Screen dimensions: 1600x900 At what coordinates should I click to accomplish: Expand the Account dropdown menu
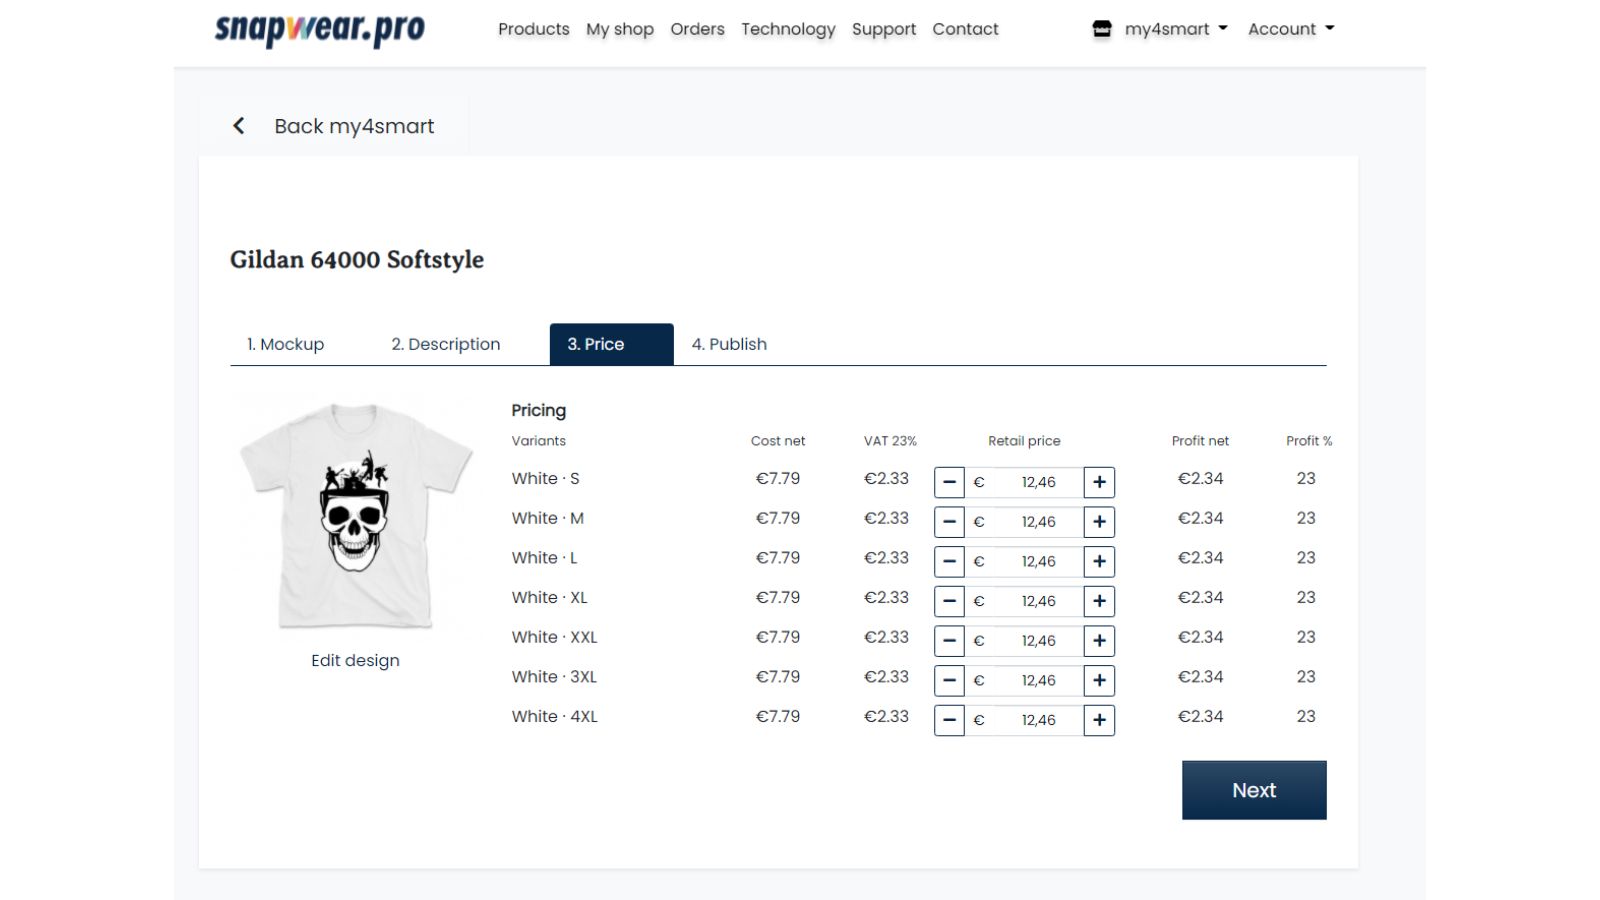pyautogui.click(x=1291, y=29)
